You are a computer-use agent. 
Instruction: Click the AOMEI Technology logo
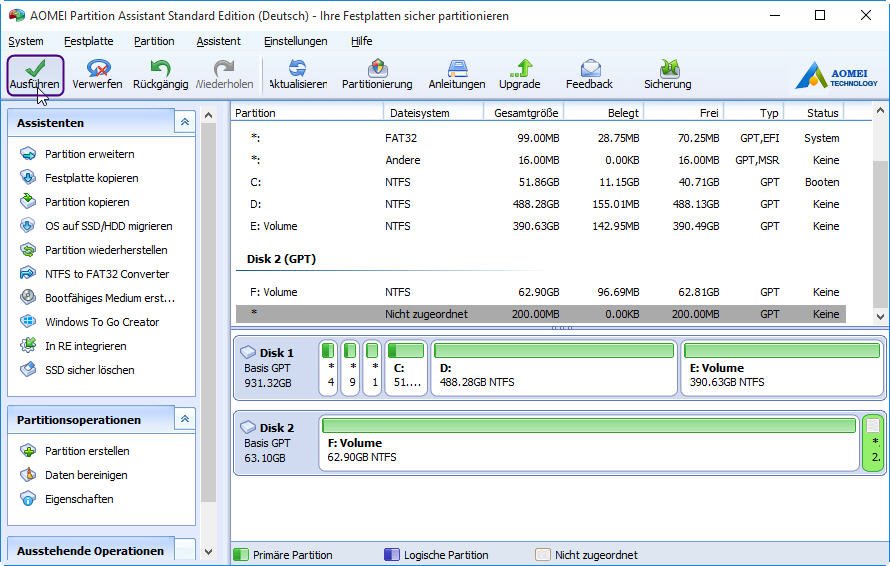(837, 75)
